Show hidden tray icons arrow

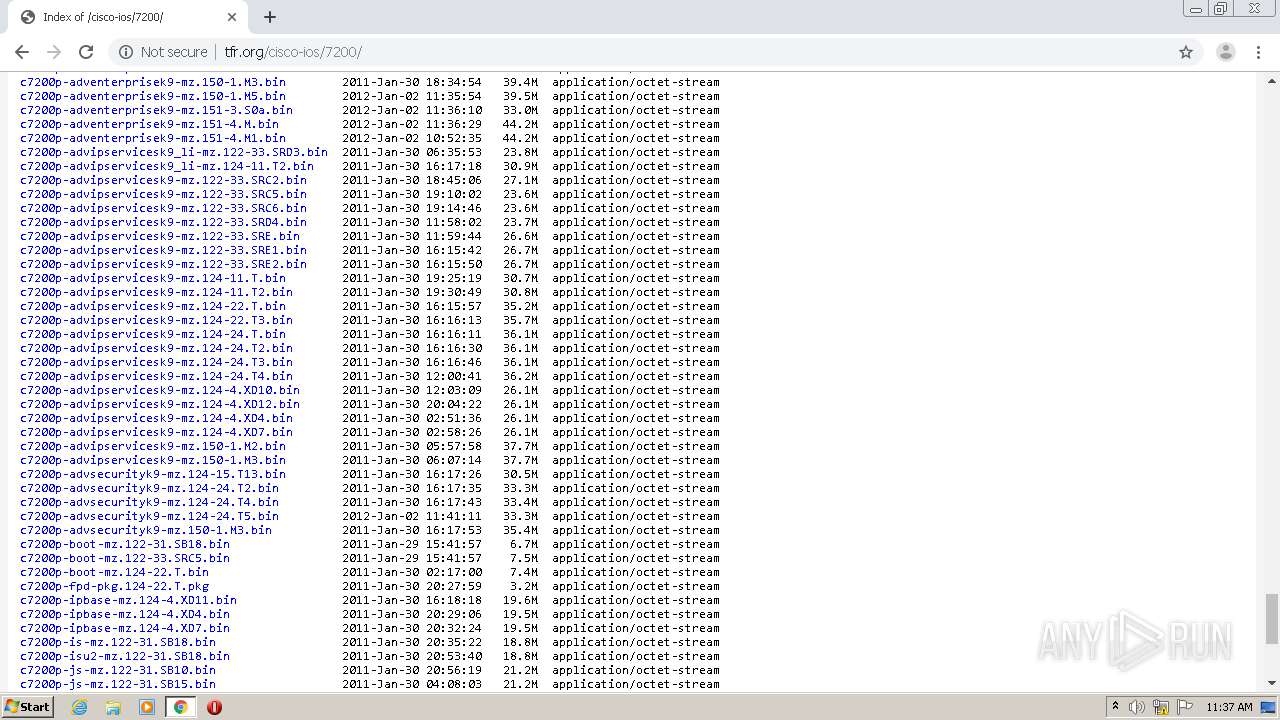1115,707
